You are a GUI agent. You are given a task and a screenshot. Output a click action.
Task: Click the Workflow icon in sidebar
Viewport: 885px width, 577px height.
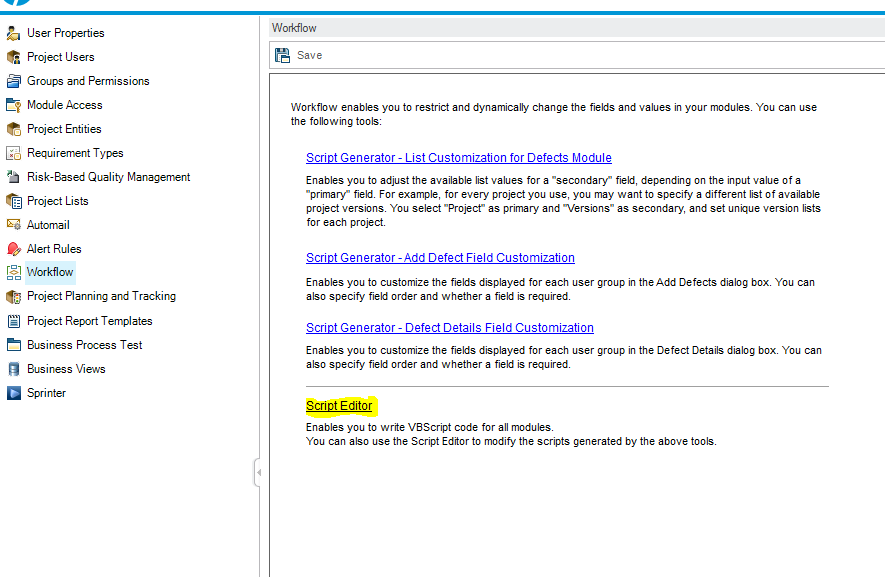[14, 273]
